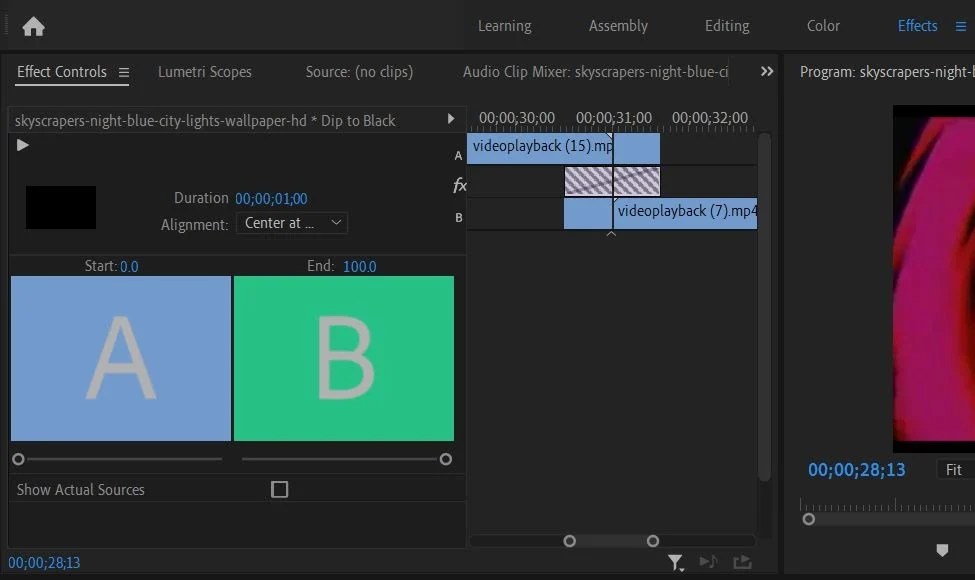Click the filter icon below the timeline
This screenshot has width=975, height=580.
point(675,563)
